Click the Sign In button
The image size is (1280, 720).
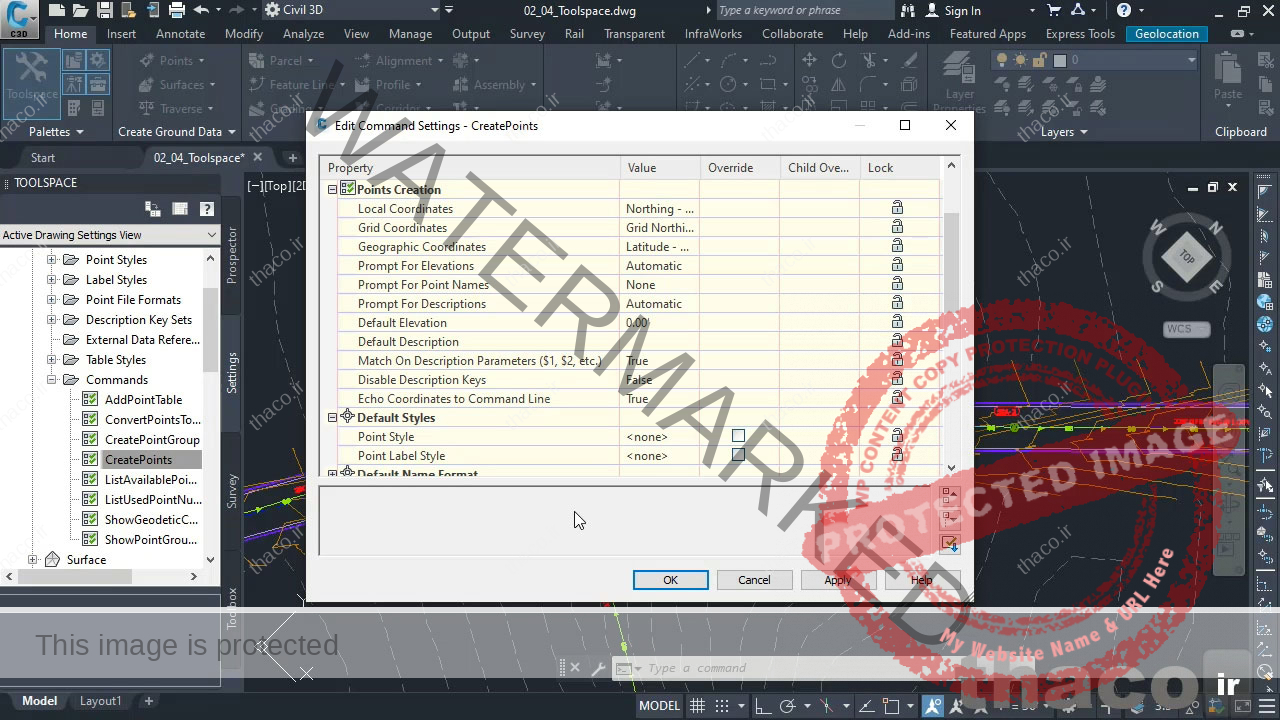952,10
